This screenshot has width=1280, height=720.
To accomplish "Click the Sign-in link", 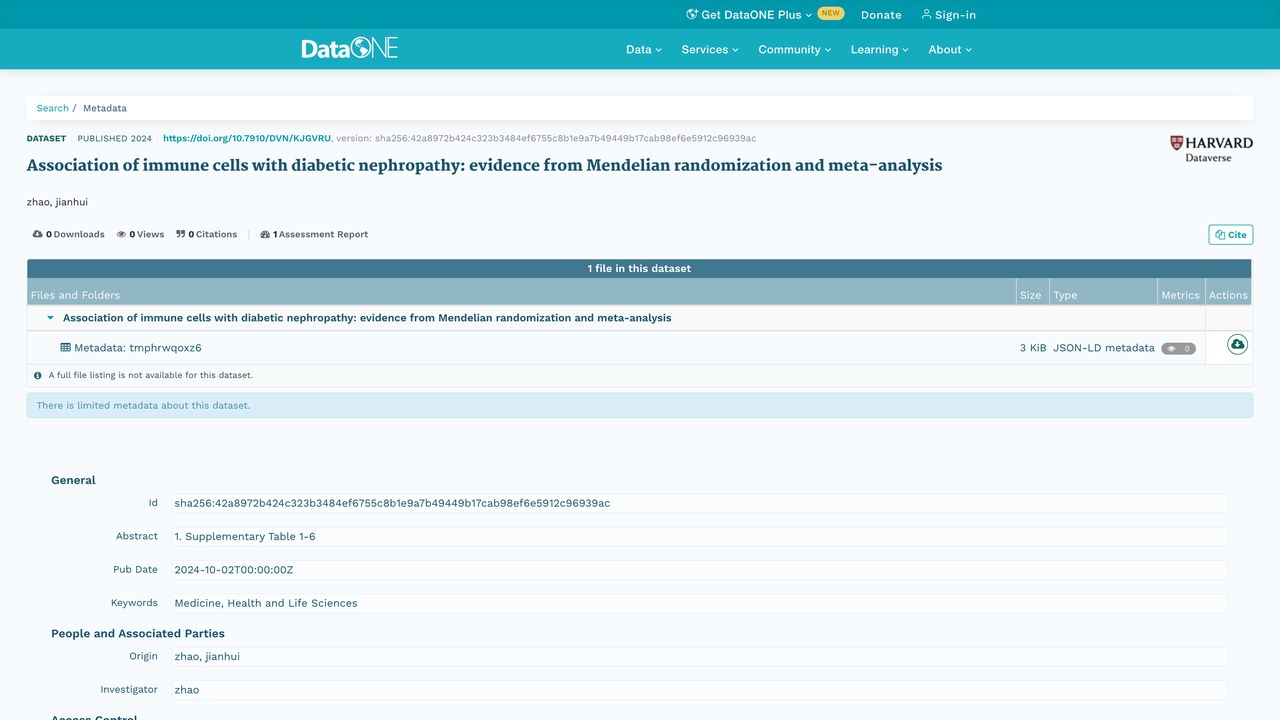I will point(948,15).
